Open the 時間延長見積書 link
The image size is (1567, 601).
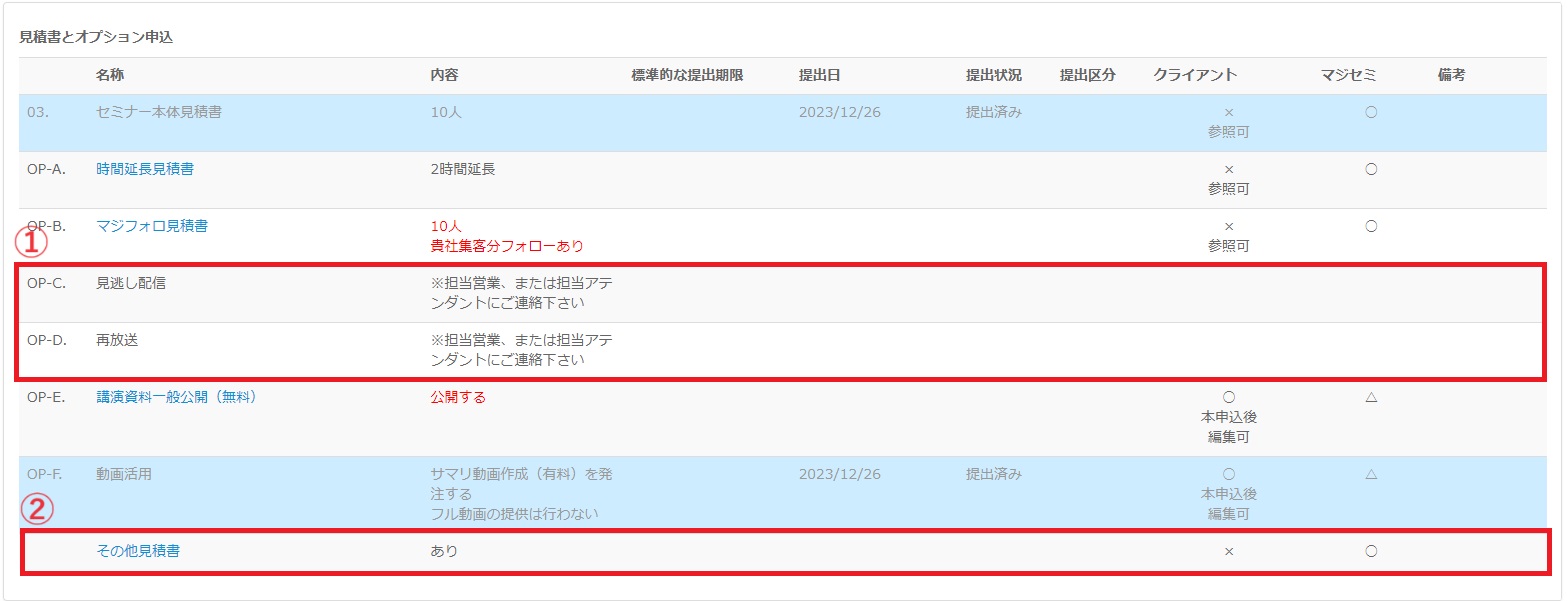[145, 169]
